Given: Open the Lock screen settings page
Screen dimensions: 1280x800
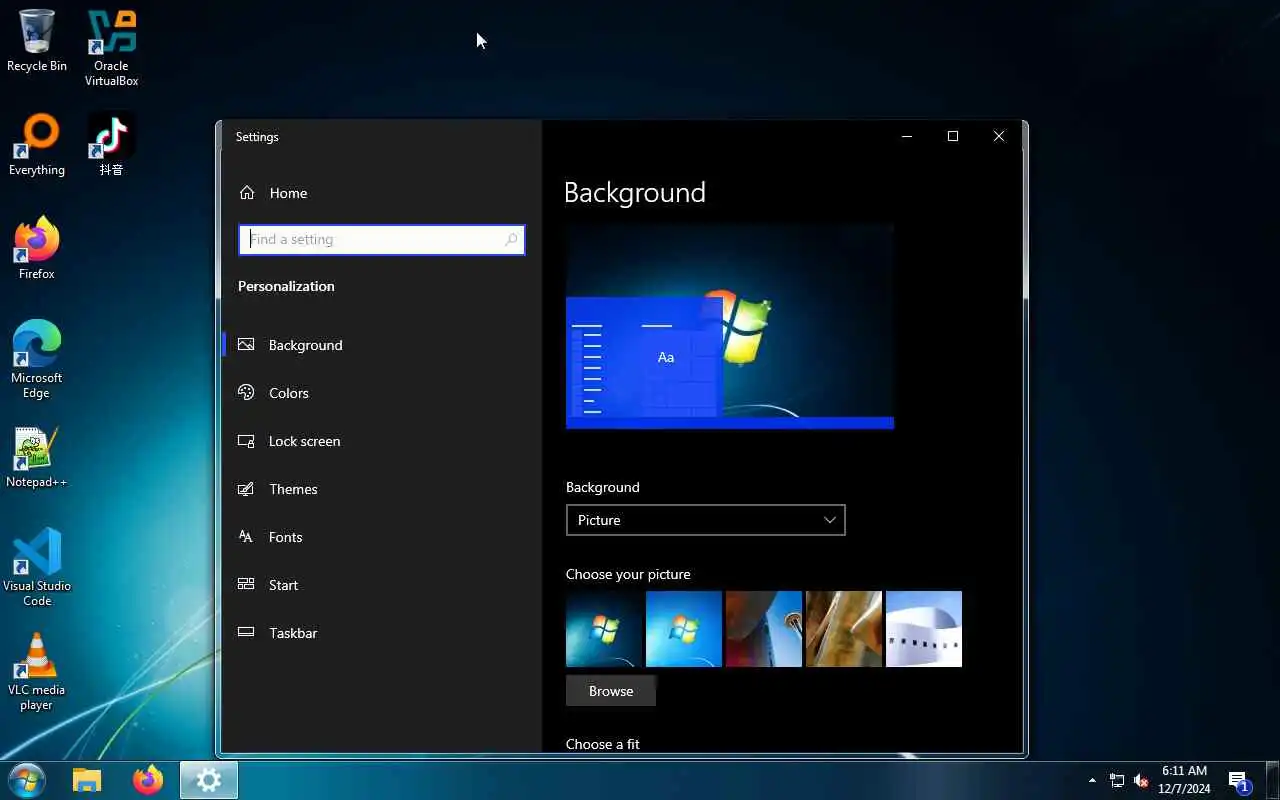Looking at the screenshot, I should click(x=382, y=441).
